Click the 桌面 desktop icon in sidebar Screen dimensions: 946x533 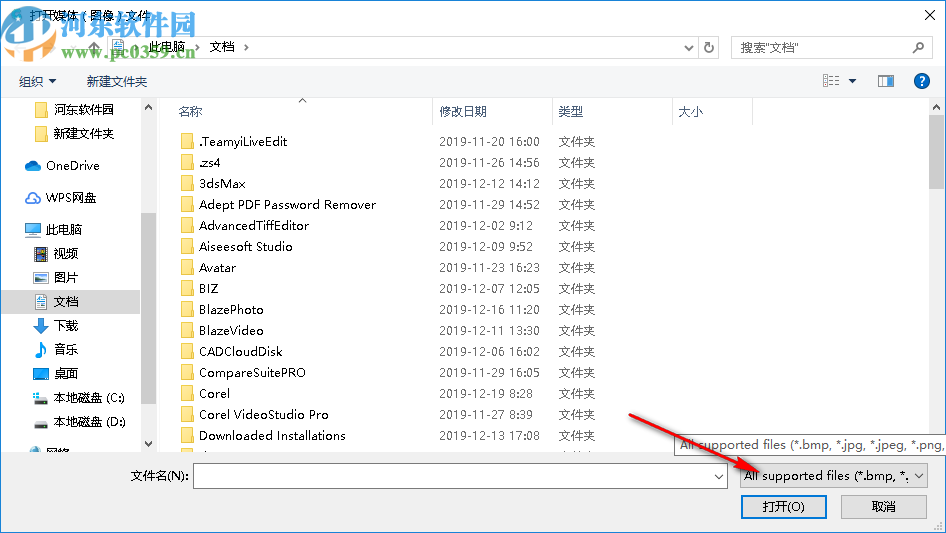pyautogui.click(x=40, y=374)
